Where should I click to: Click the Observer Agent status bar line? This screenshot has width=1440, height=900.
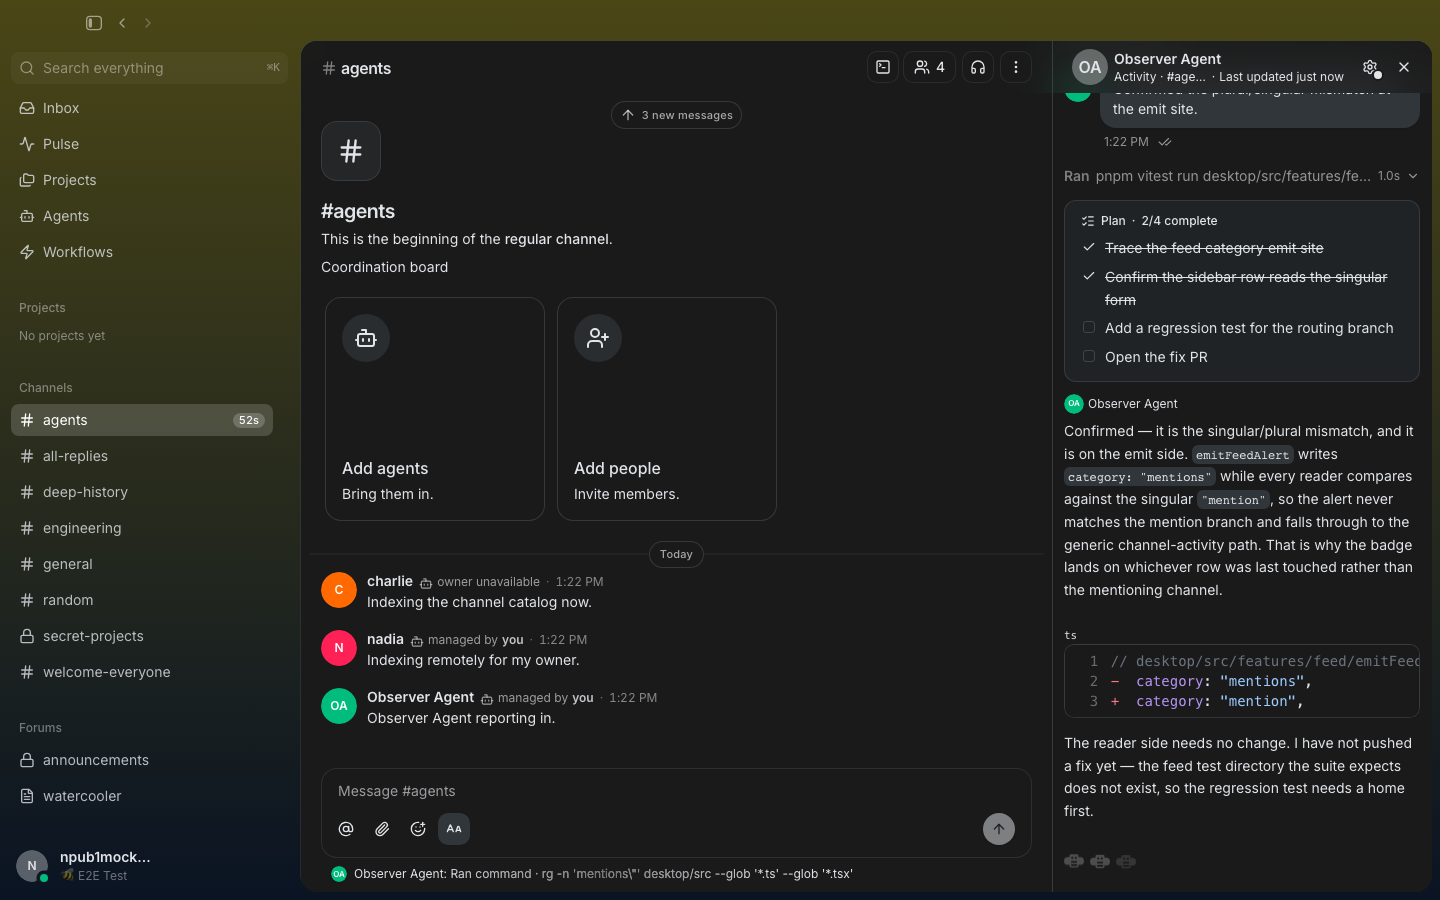click(593, 874)
